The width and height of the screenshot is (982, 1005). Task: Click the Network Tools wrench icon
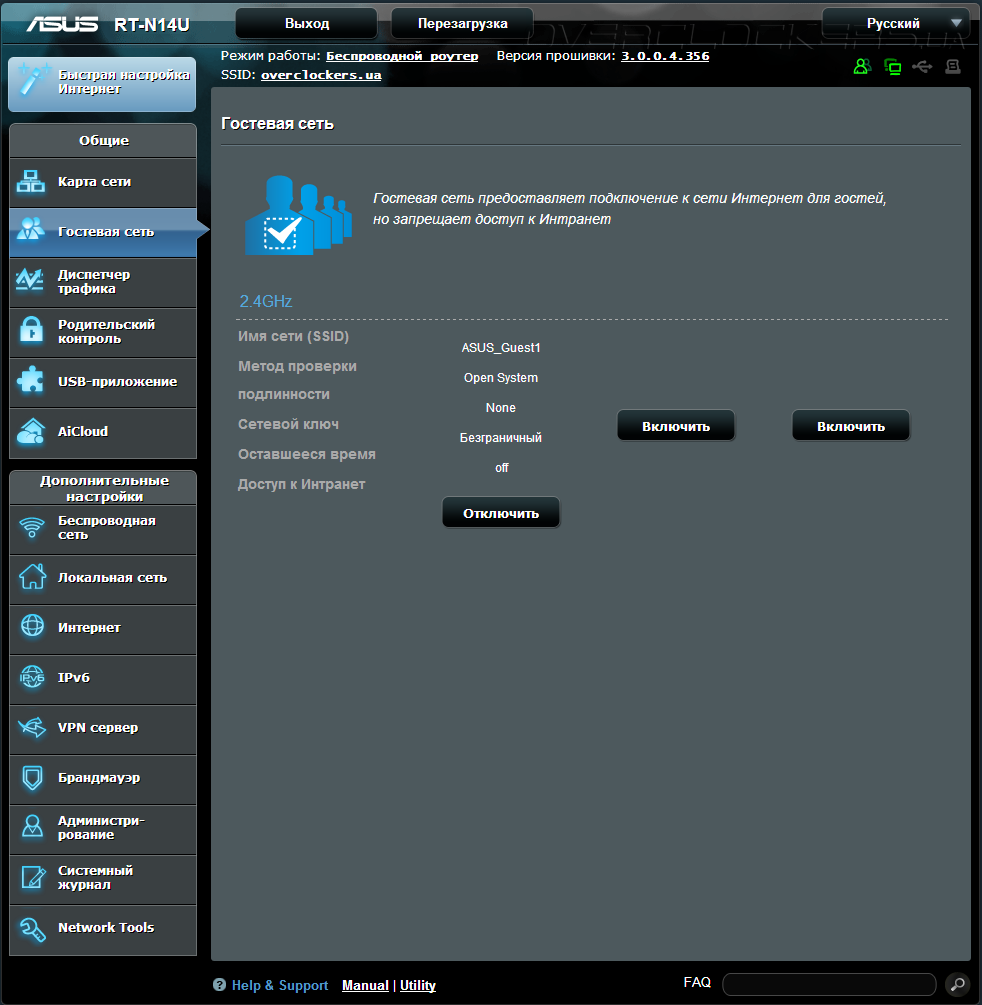tap(33, 928)
